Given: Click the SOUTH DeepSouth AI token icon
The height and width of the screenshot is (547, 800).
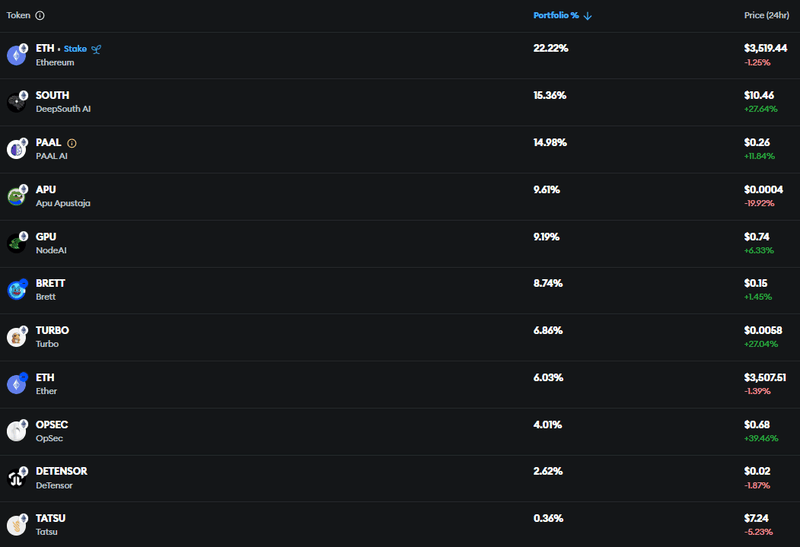Looking at the screenshot, I should pyautogui.click(x=17, y=102).
